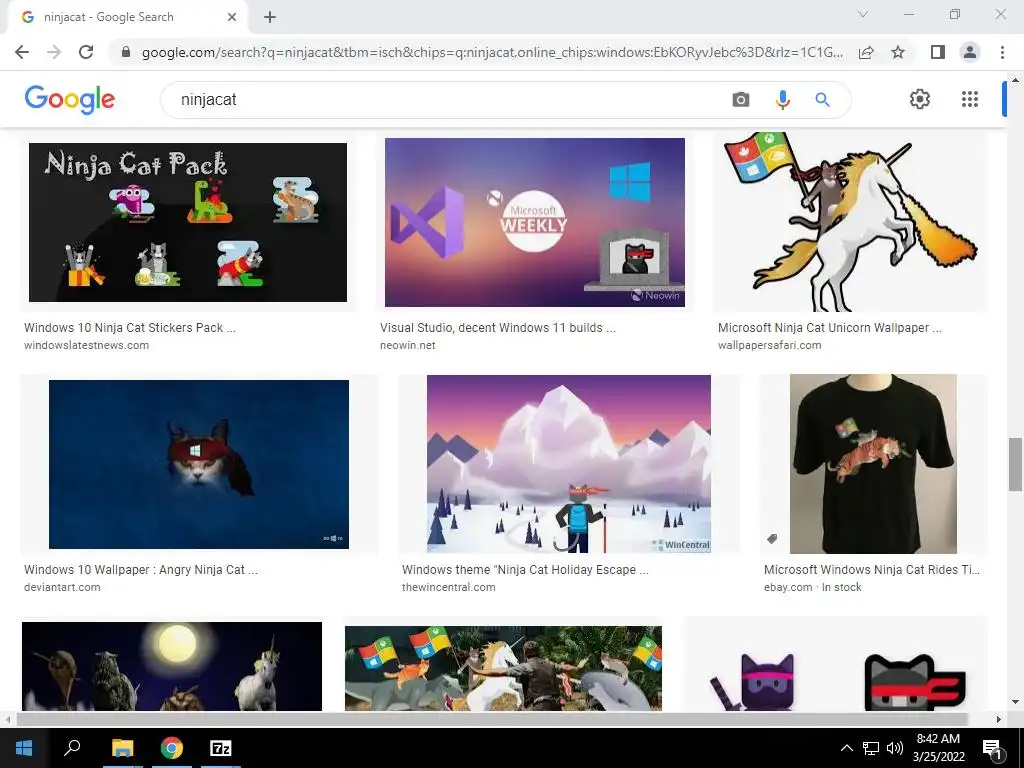Open the tab search chevron in title bar
The width and height of the screenshot is (1024, 768).
pyautogui.click(x=863, y=14)
